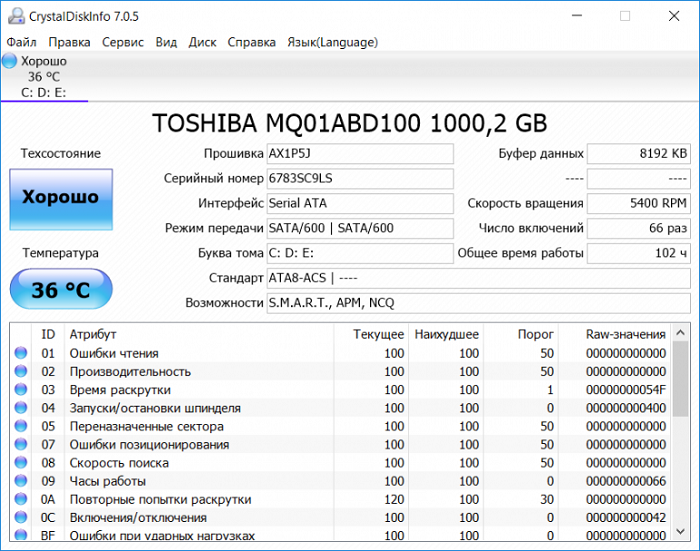The height and width of the screenshot is (551, 700).
Task: Click status orb for attribute 01 Ошибки чтения
Action: click(21, 353)
